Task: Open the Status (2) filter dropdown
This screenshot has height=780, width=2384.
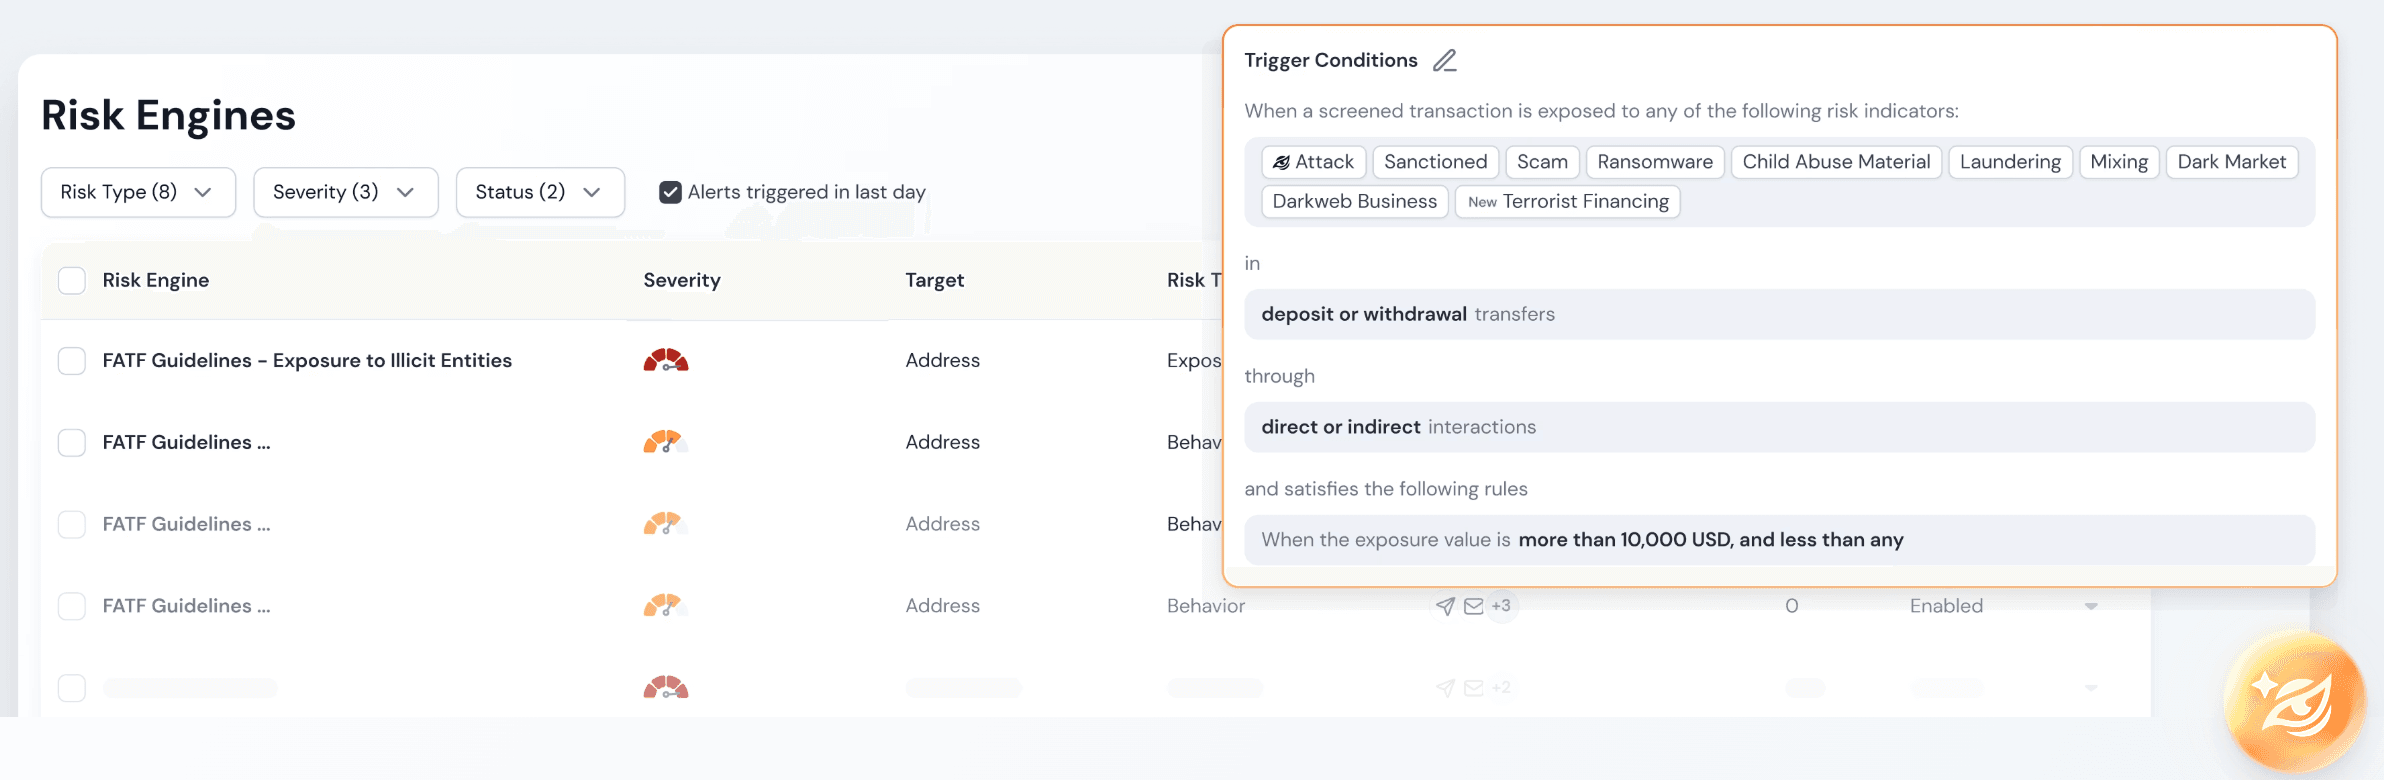Action: [x=540, y=192]
